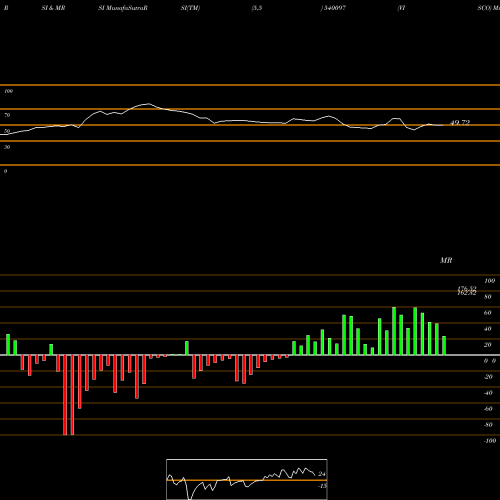Click the RSI axis label 100 on left
The width and height of the screenshot is (500, 500).
8,91
